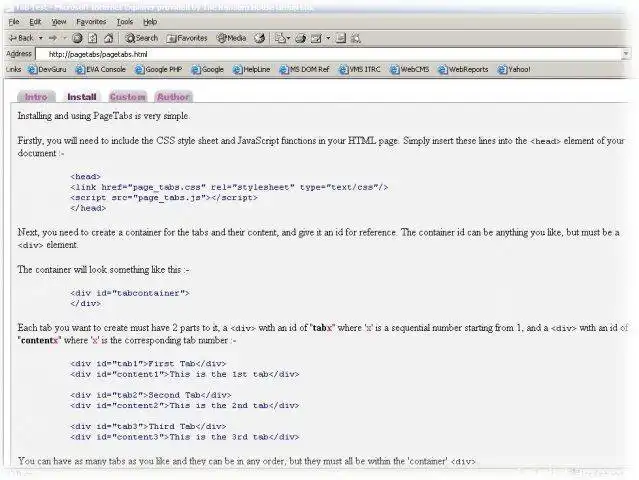Go to the Home page icon
The image size is (639, 480).
point(108,38)
